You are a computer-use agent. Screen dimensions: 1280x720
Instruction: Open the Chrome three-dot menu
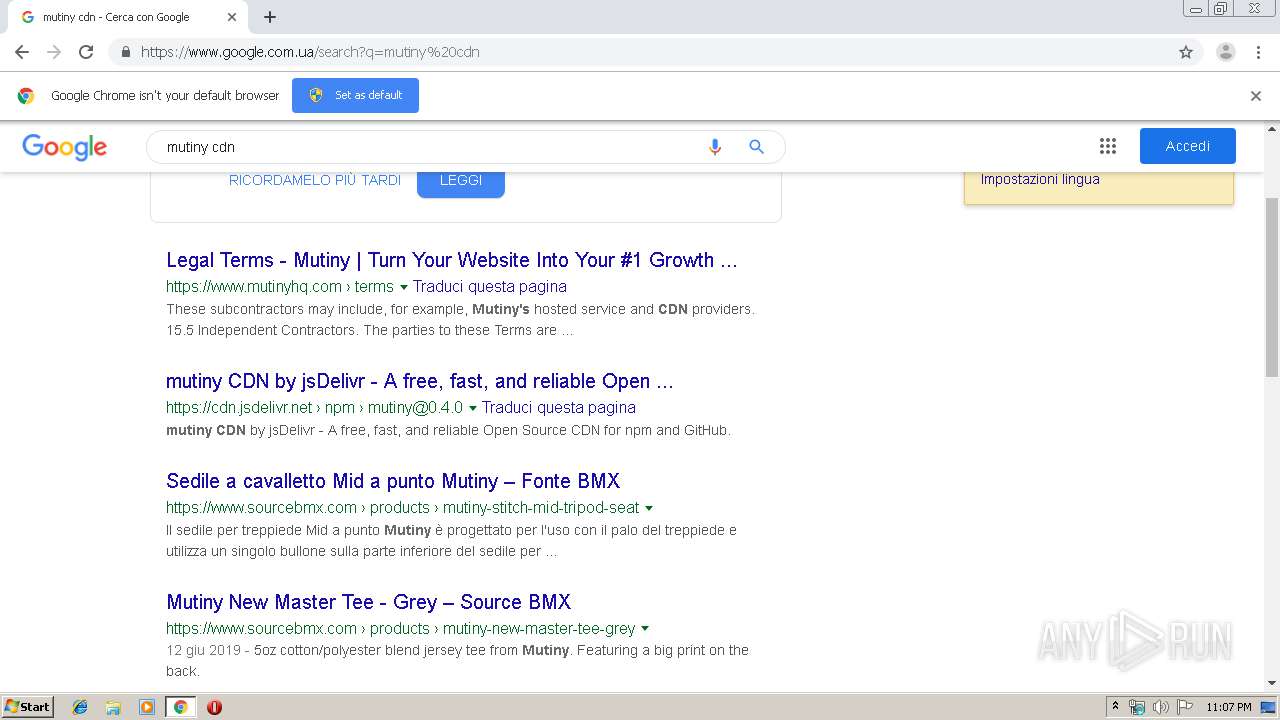tap(1258, 52)
